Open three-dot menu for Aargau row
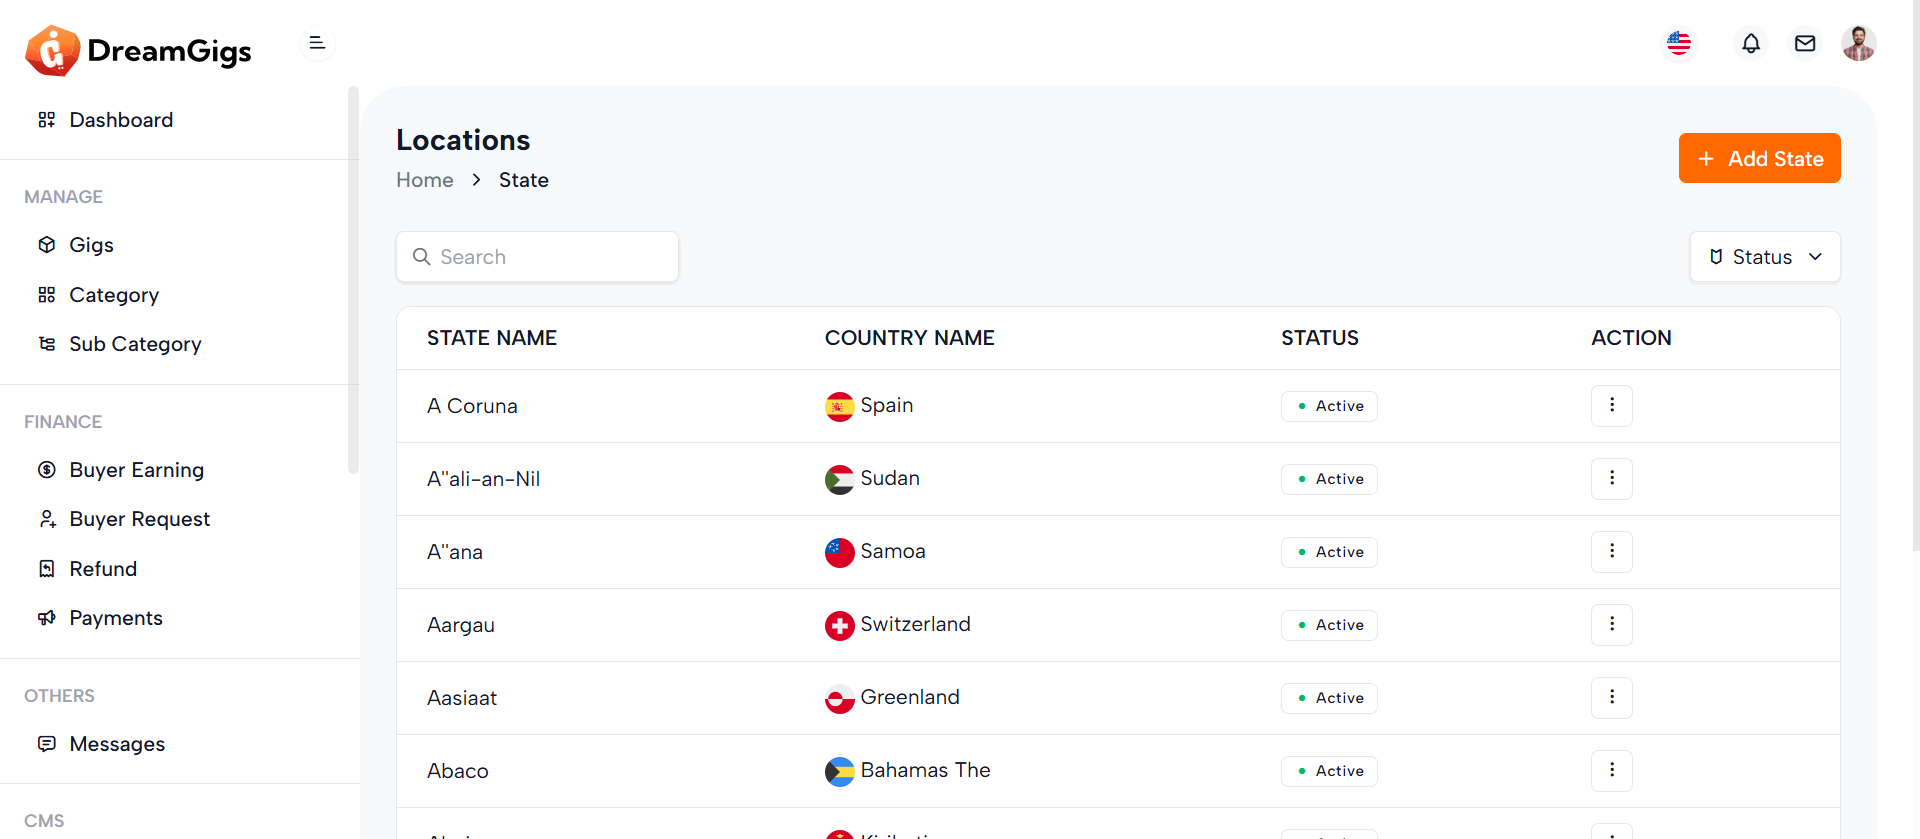 pyautogui.click(x=1611, y=625)
